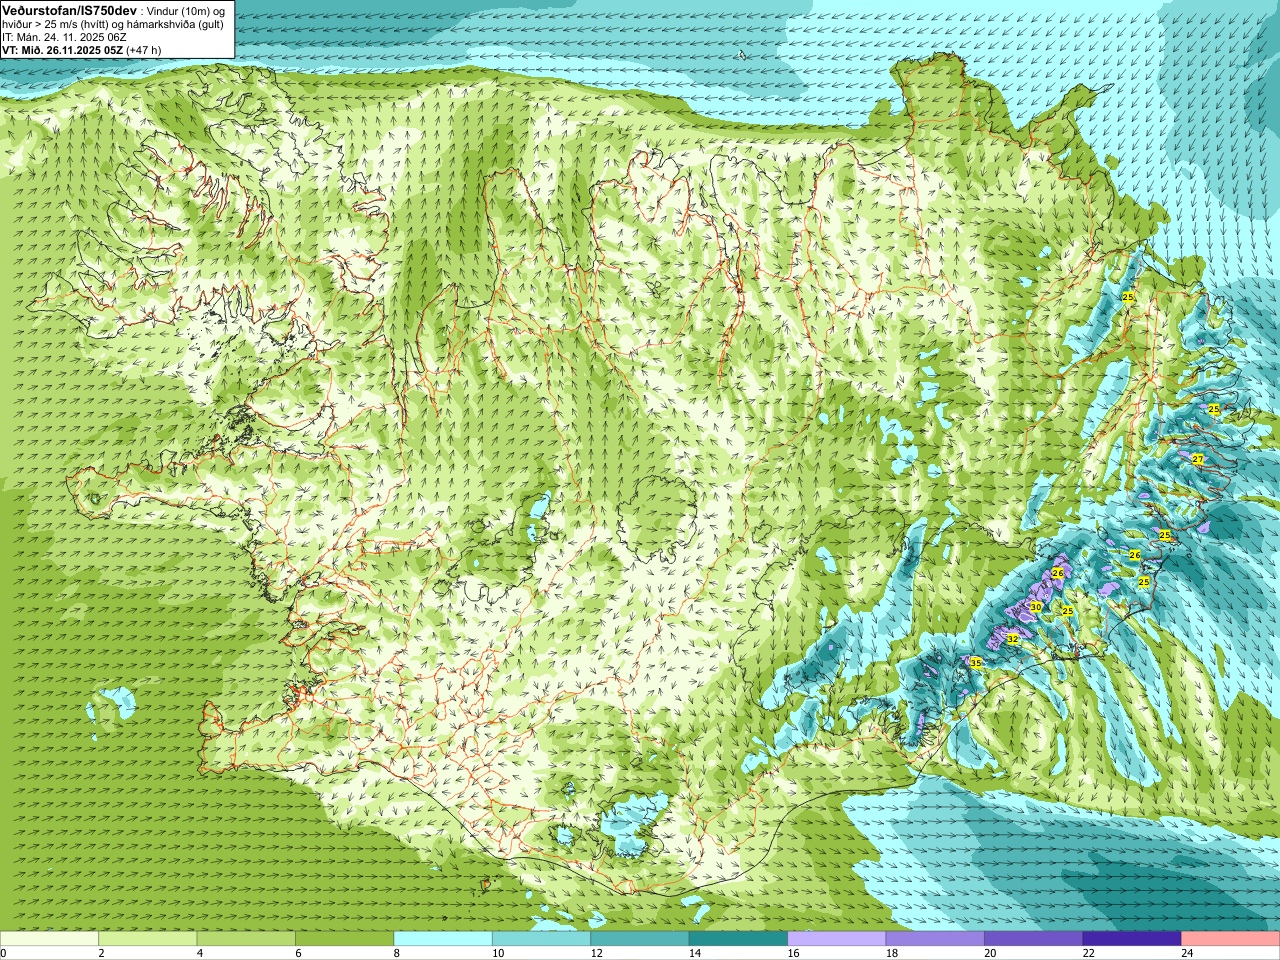Screen dimensions: 1280x960
Task: Click the legend scale tick label 14
Action: click(695, 953)
